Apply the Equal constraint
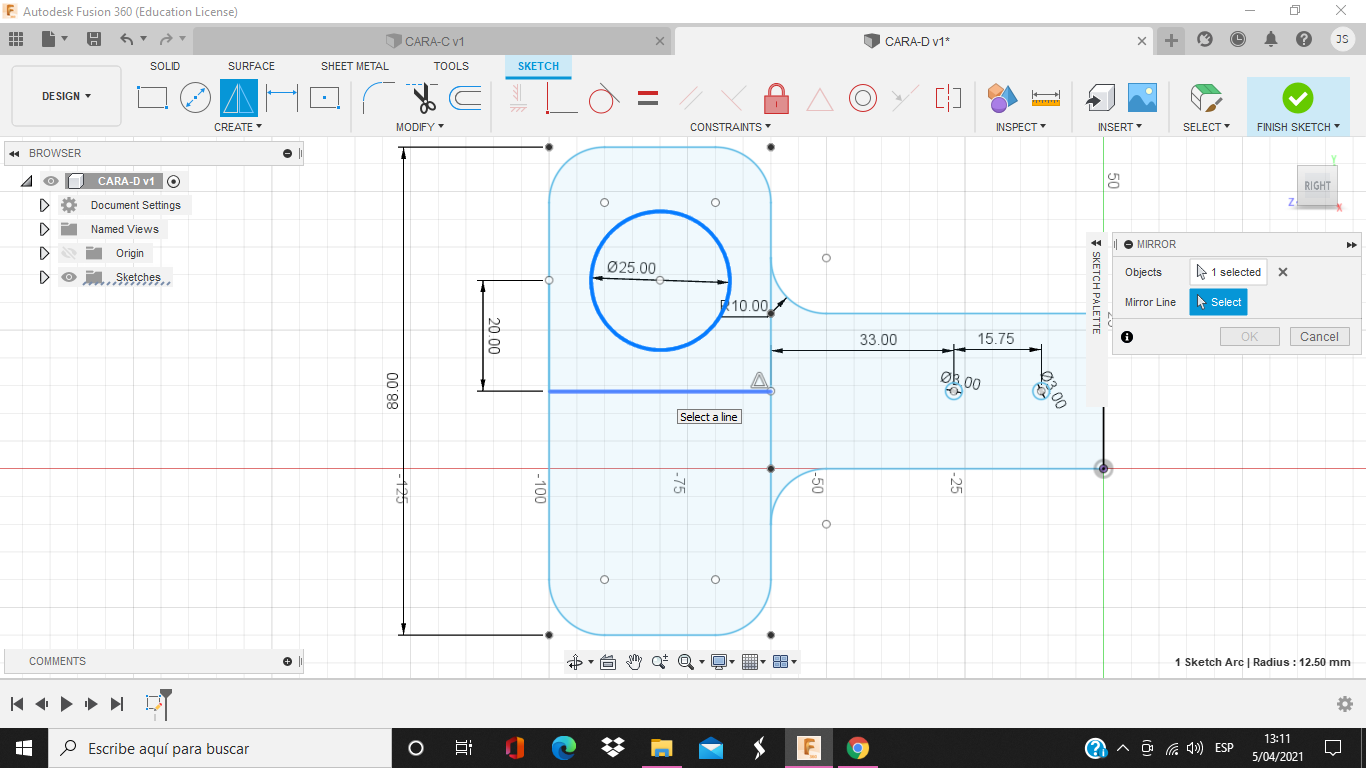This screenshot has width=1366, height=768. [648, 98]
